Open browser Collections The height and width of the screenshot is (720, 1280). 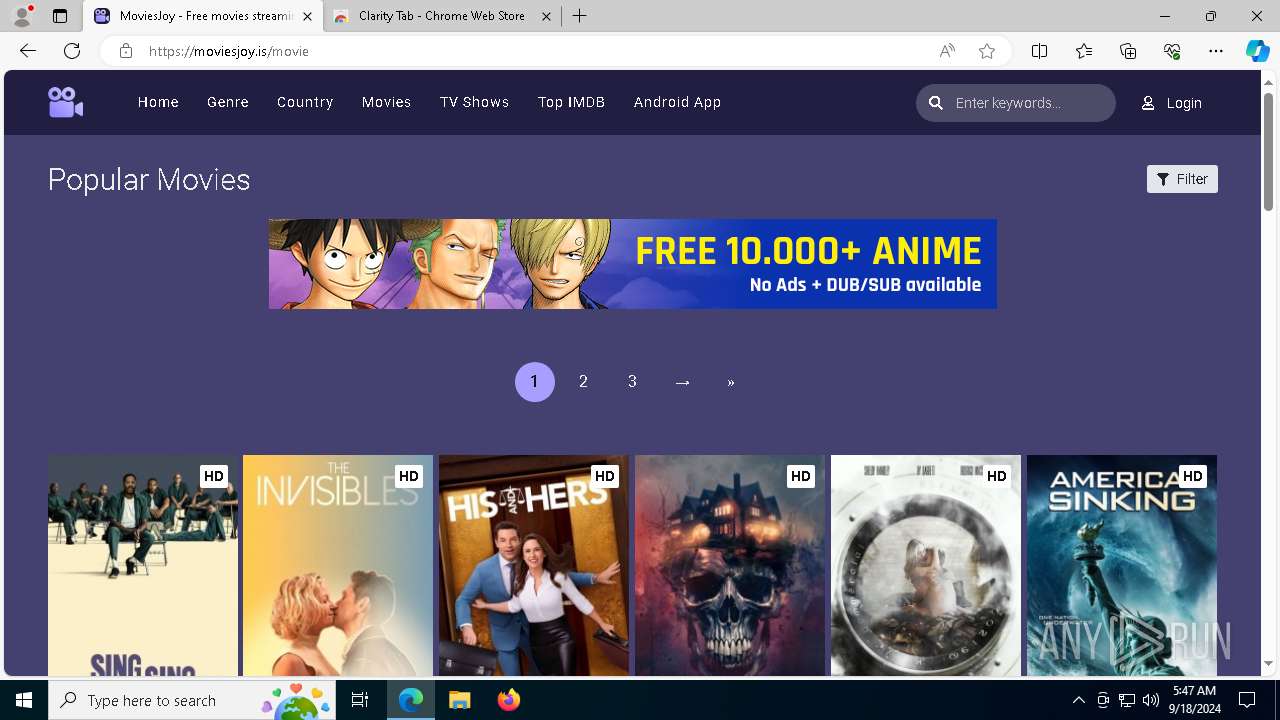[1128, 51]
